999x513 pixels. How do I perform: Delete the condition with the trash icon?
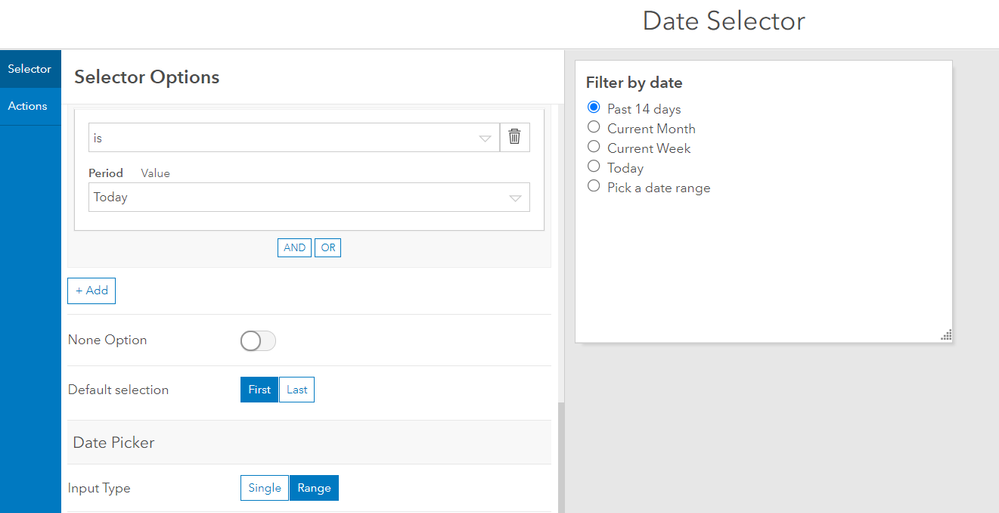point(514,138)
